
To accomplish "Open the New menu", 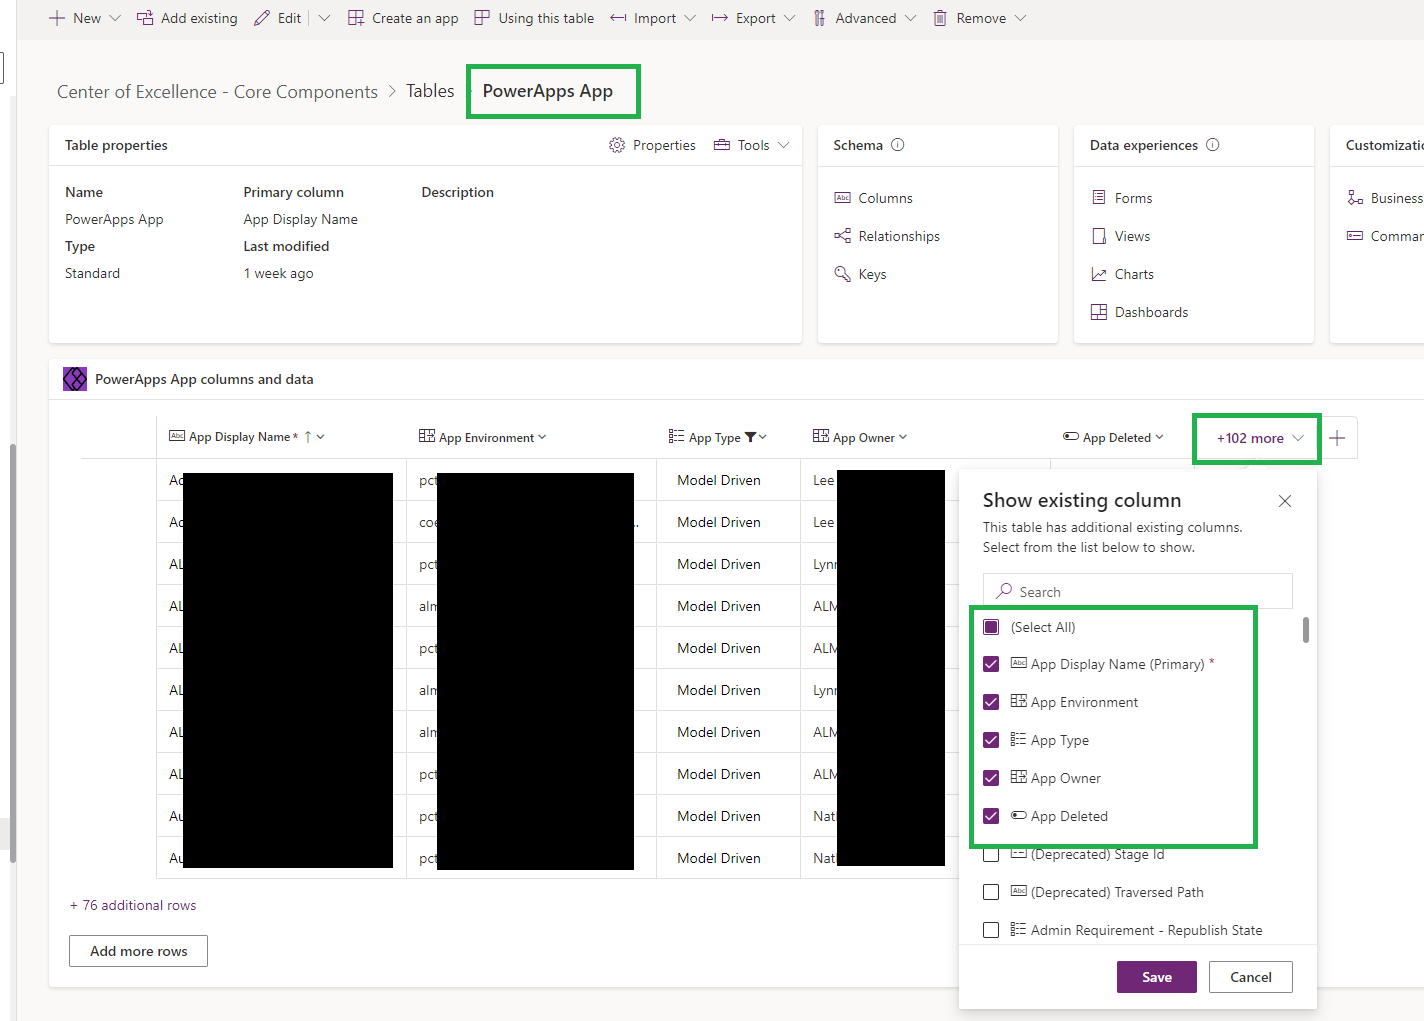I will pyautogui.click(x=85, y=17).
